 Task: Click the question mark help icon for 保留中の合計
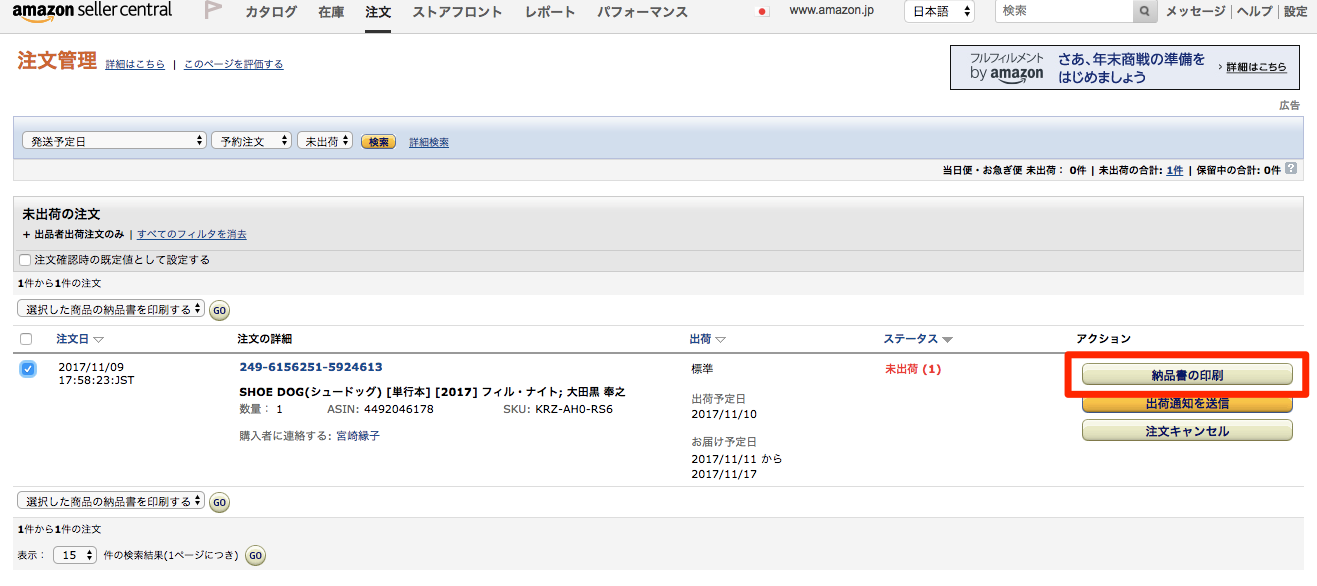click(x=1291, y=169)
